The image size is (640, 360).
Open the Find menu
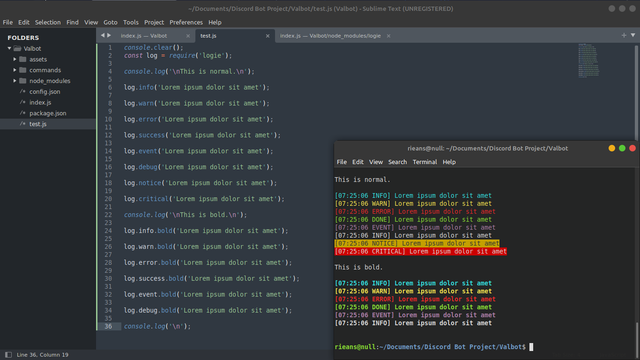tap(72, 22)
